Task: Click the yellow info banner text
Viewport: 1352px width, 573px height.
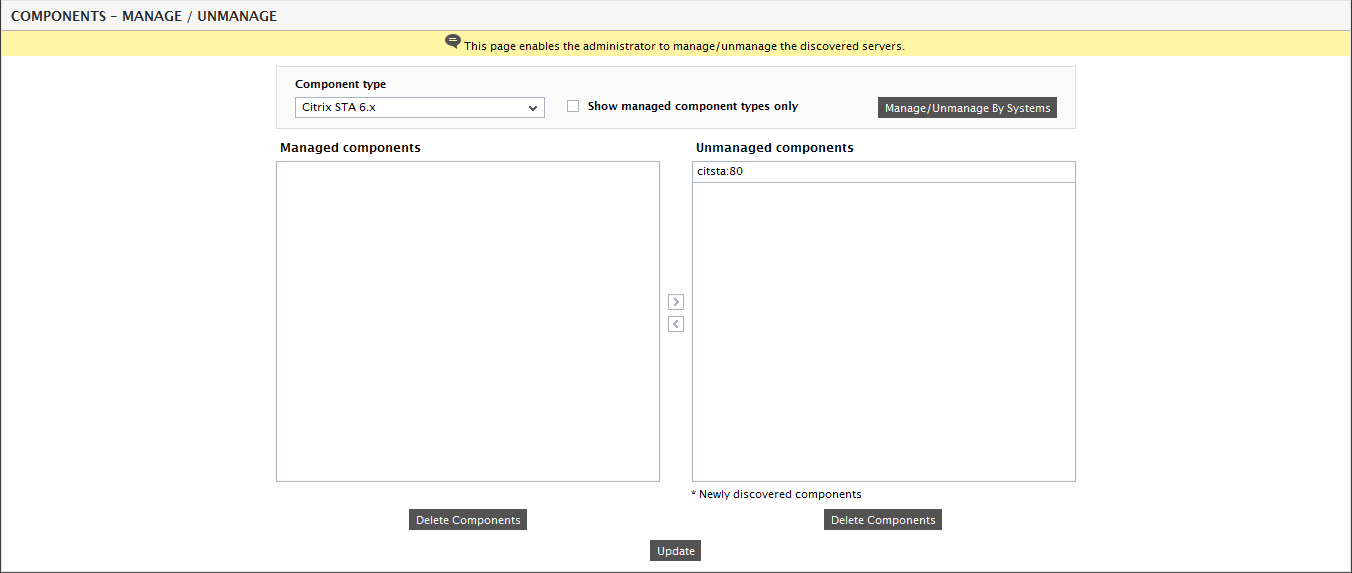Action: point(684,46)
